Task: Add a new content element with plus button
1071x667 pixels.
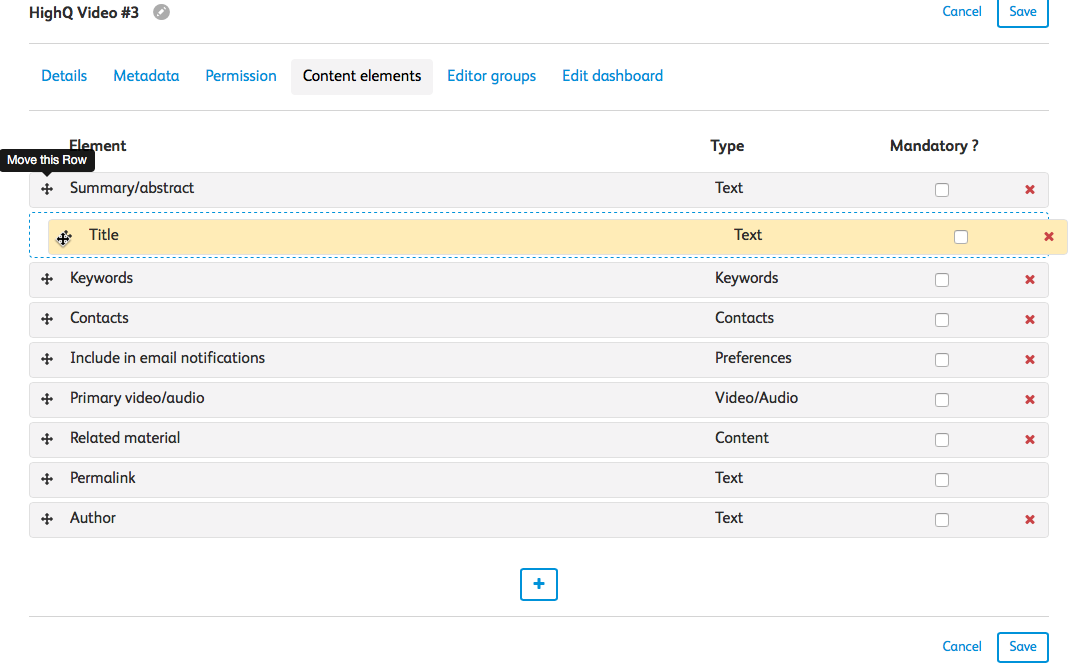Action: [538, 584]
